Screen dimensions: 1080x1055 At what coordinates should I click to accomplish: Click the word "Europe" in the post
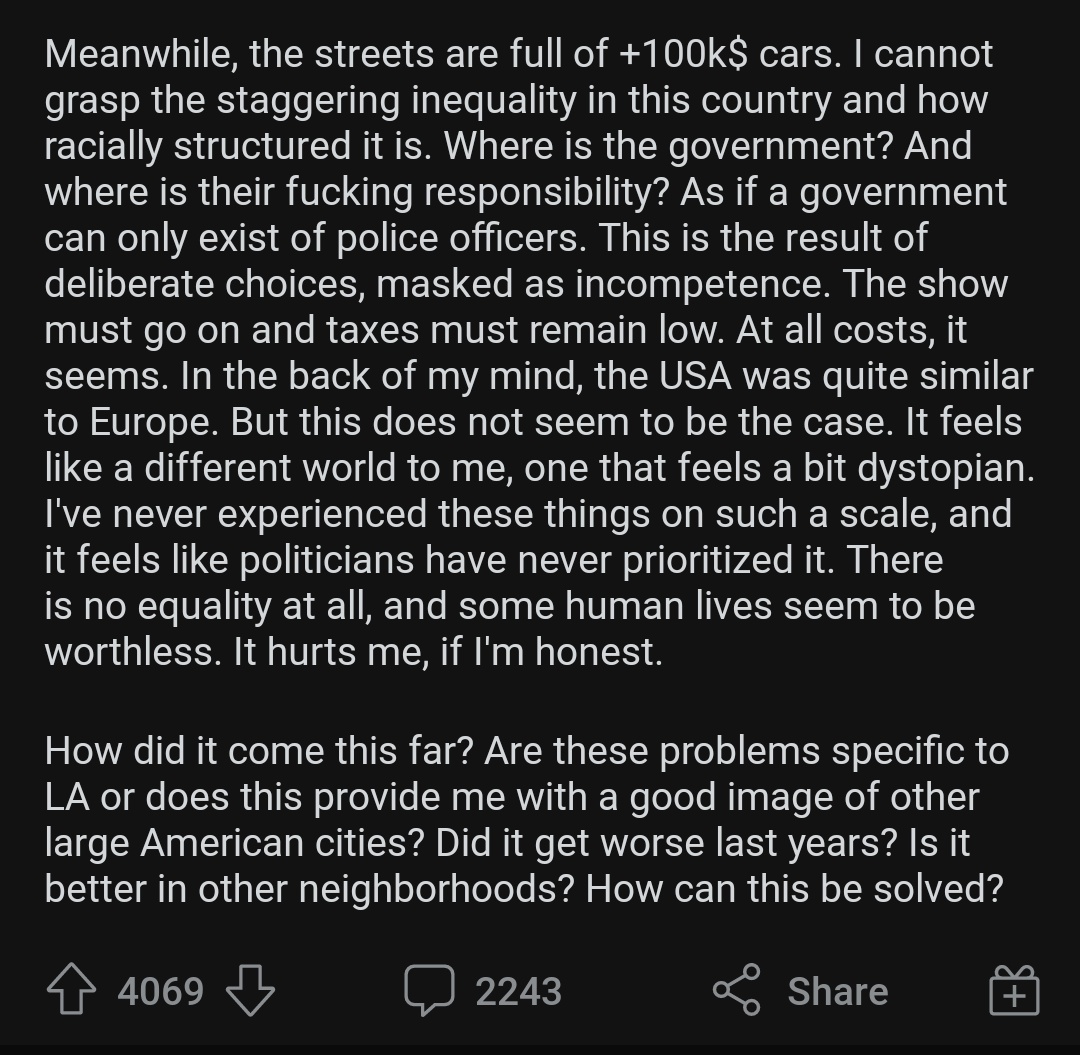point(147,422)
